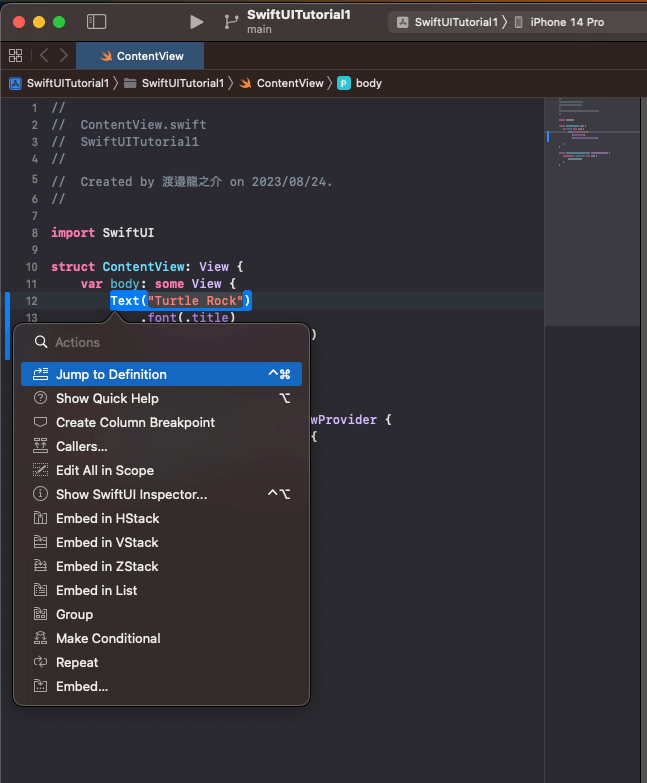Image resolution: width=647 pixels, height=783 pixels.
Task: Choose Embed in HStack
Action: click(162, 518)
